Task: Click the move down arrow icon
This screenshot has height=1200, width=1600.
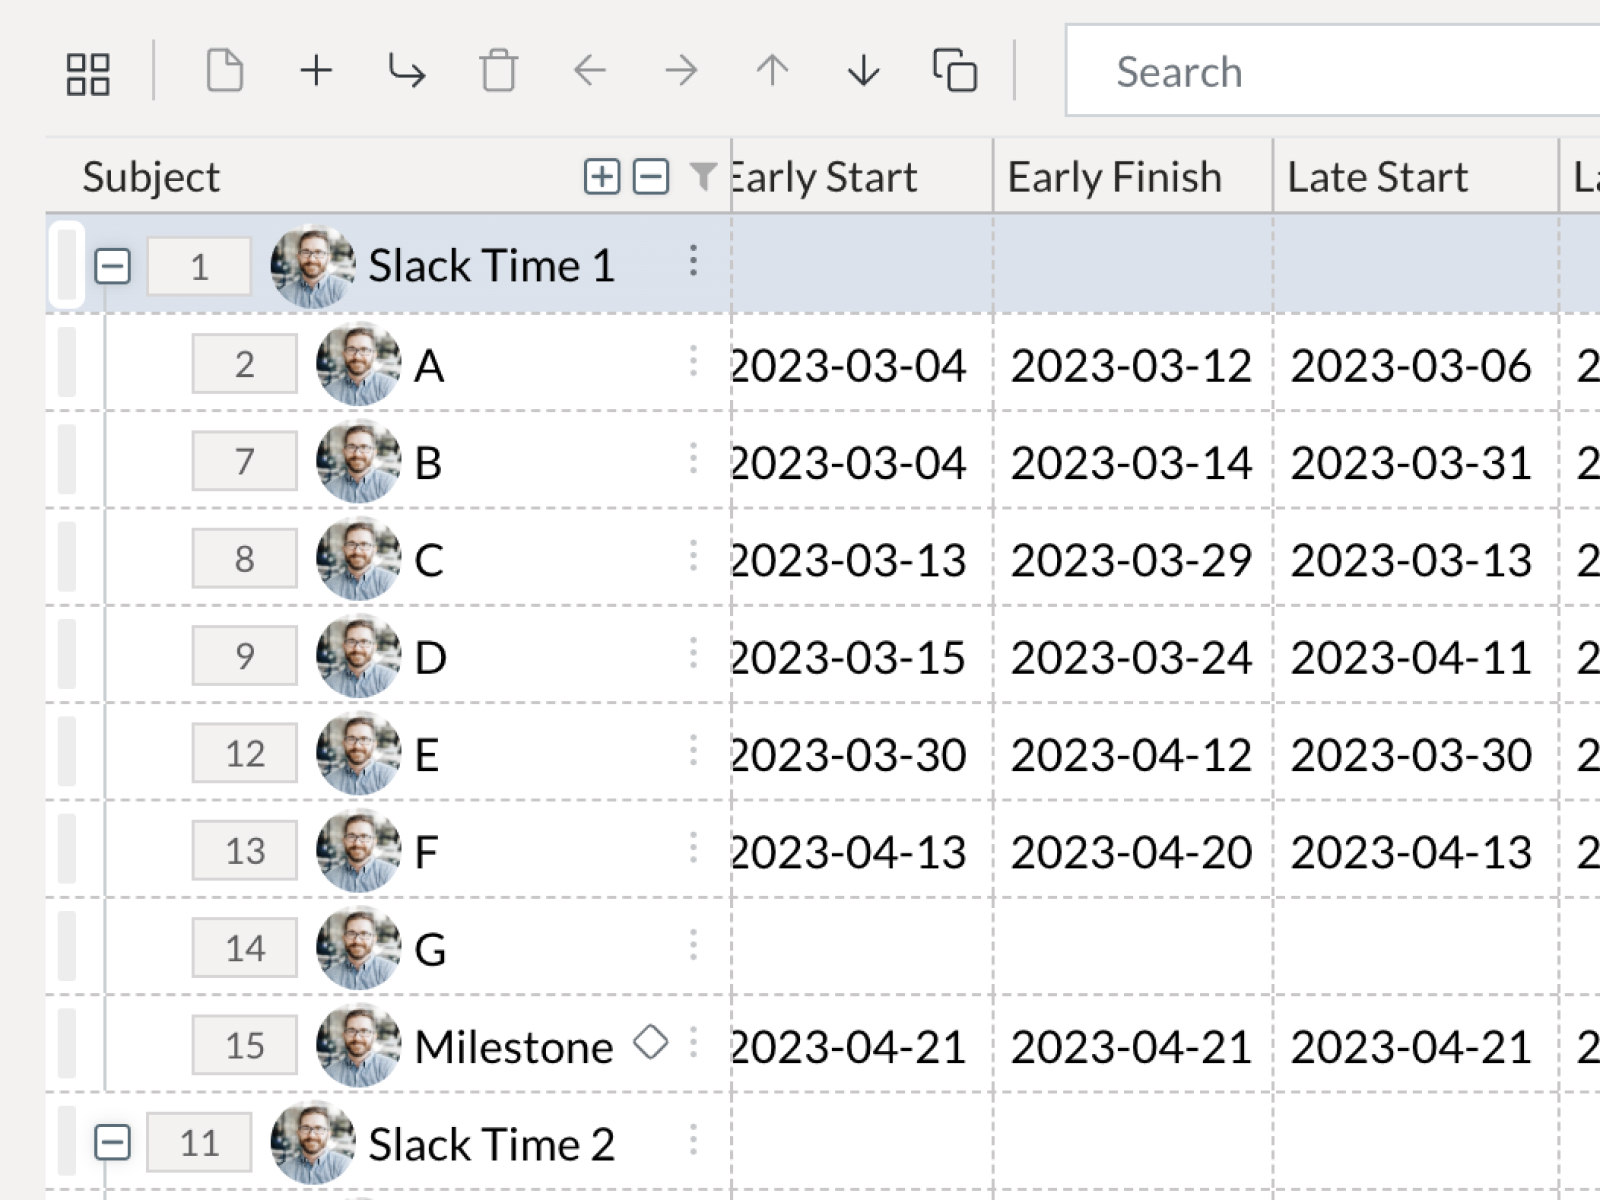Action: [x=863, y=71]
